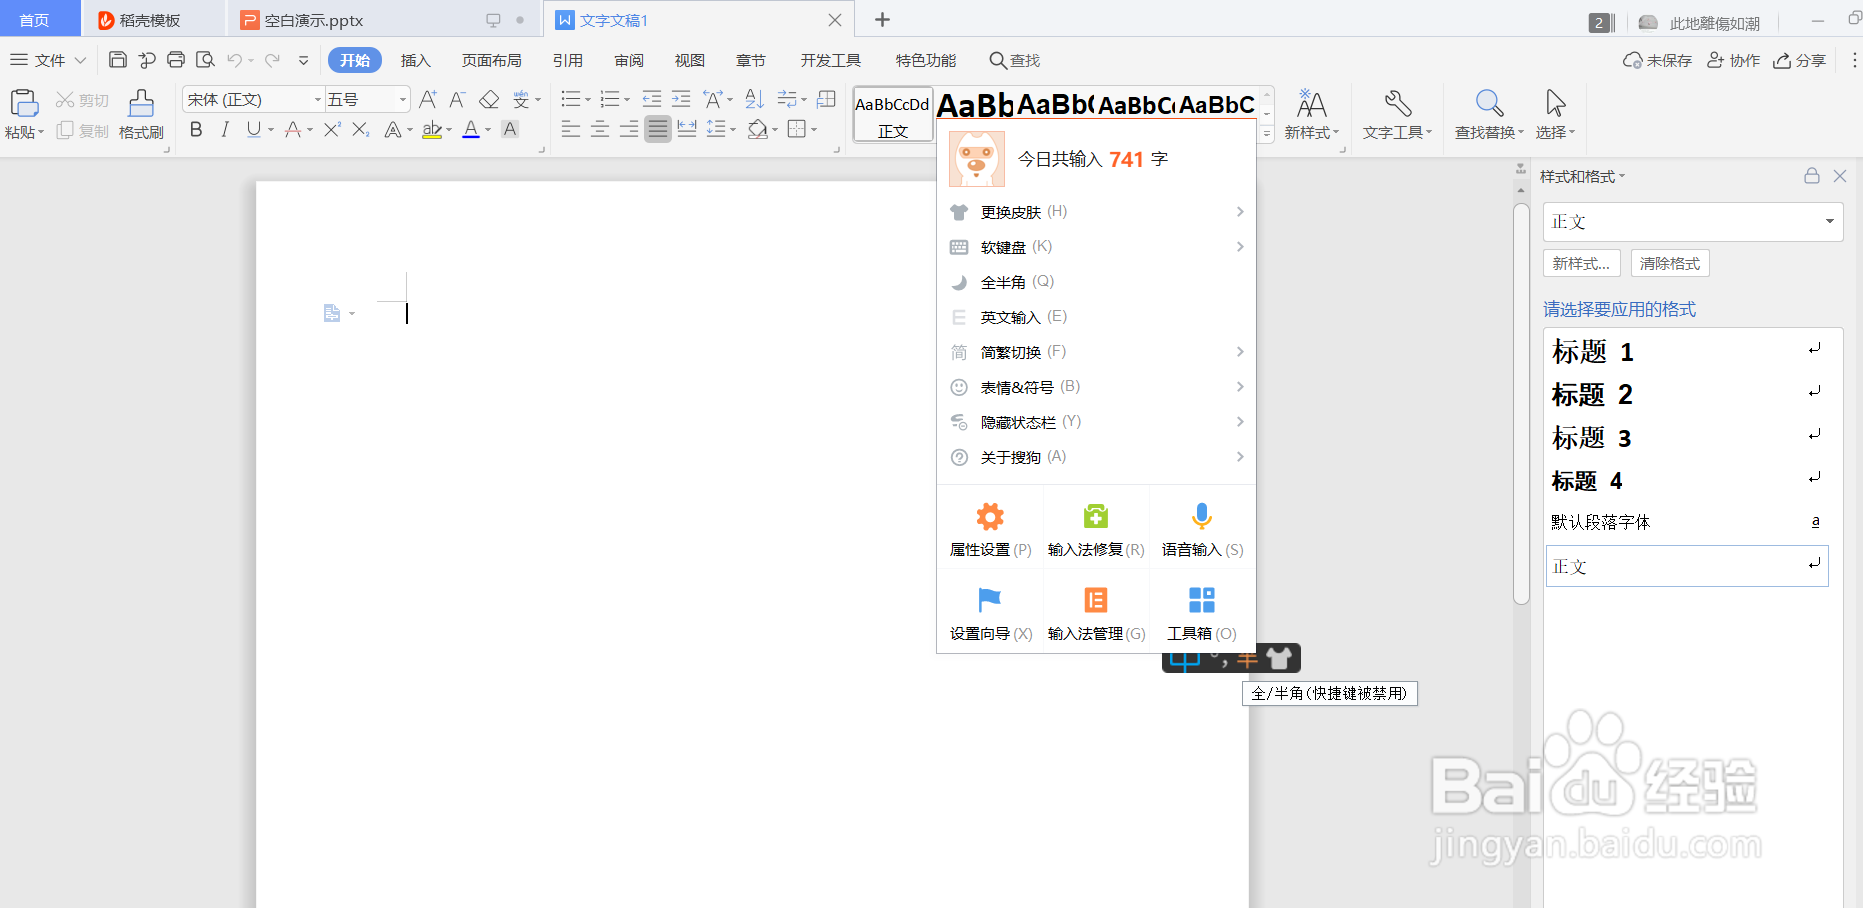Screen dimensions: 1863x908
Task: Open 设置向导 flag icon
Action: pyautogui.click(x=990, y=600)
